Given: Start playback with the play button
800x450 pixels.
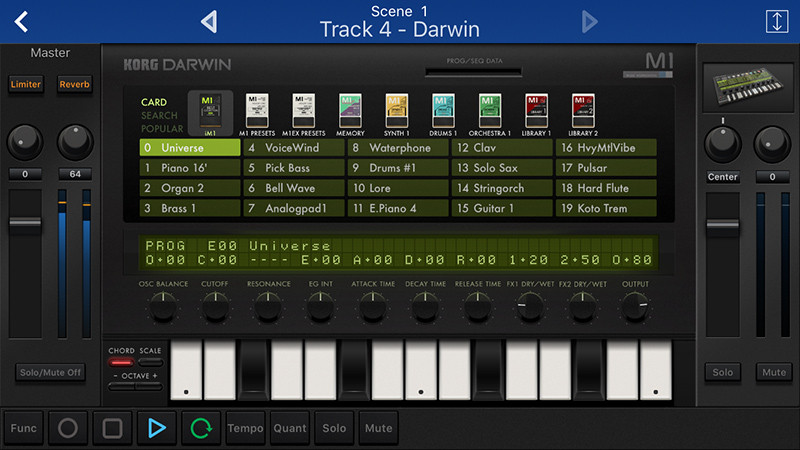Looking at the screenshot, I should pyautogui.click(x=157, y=428).
